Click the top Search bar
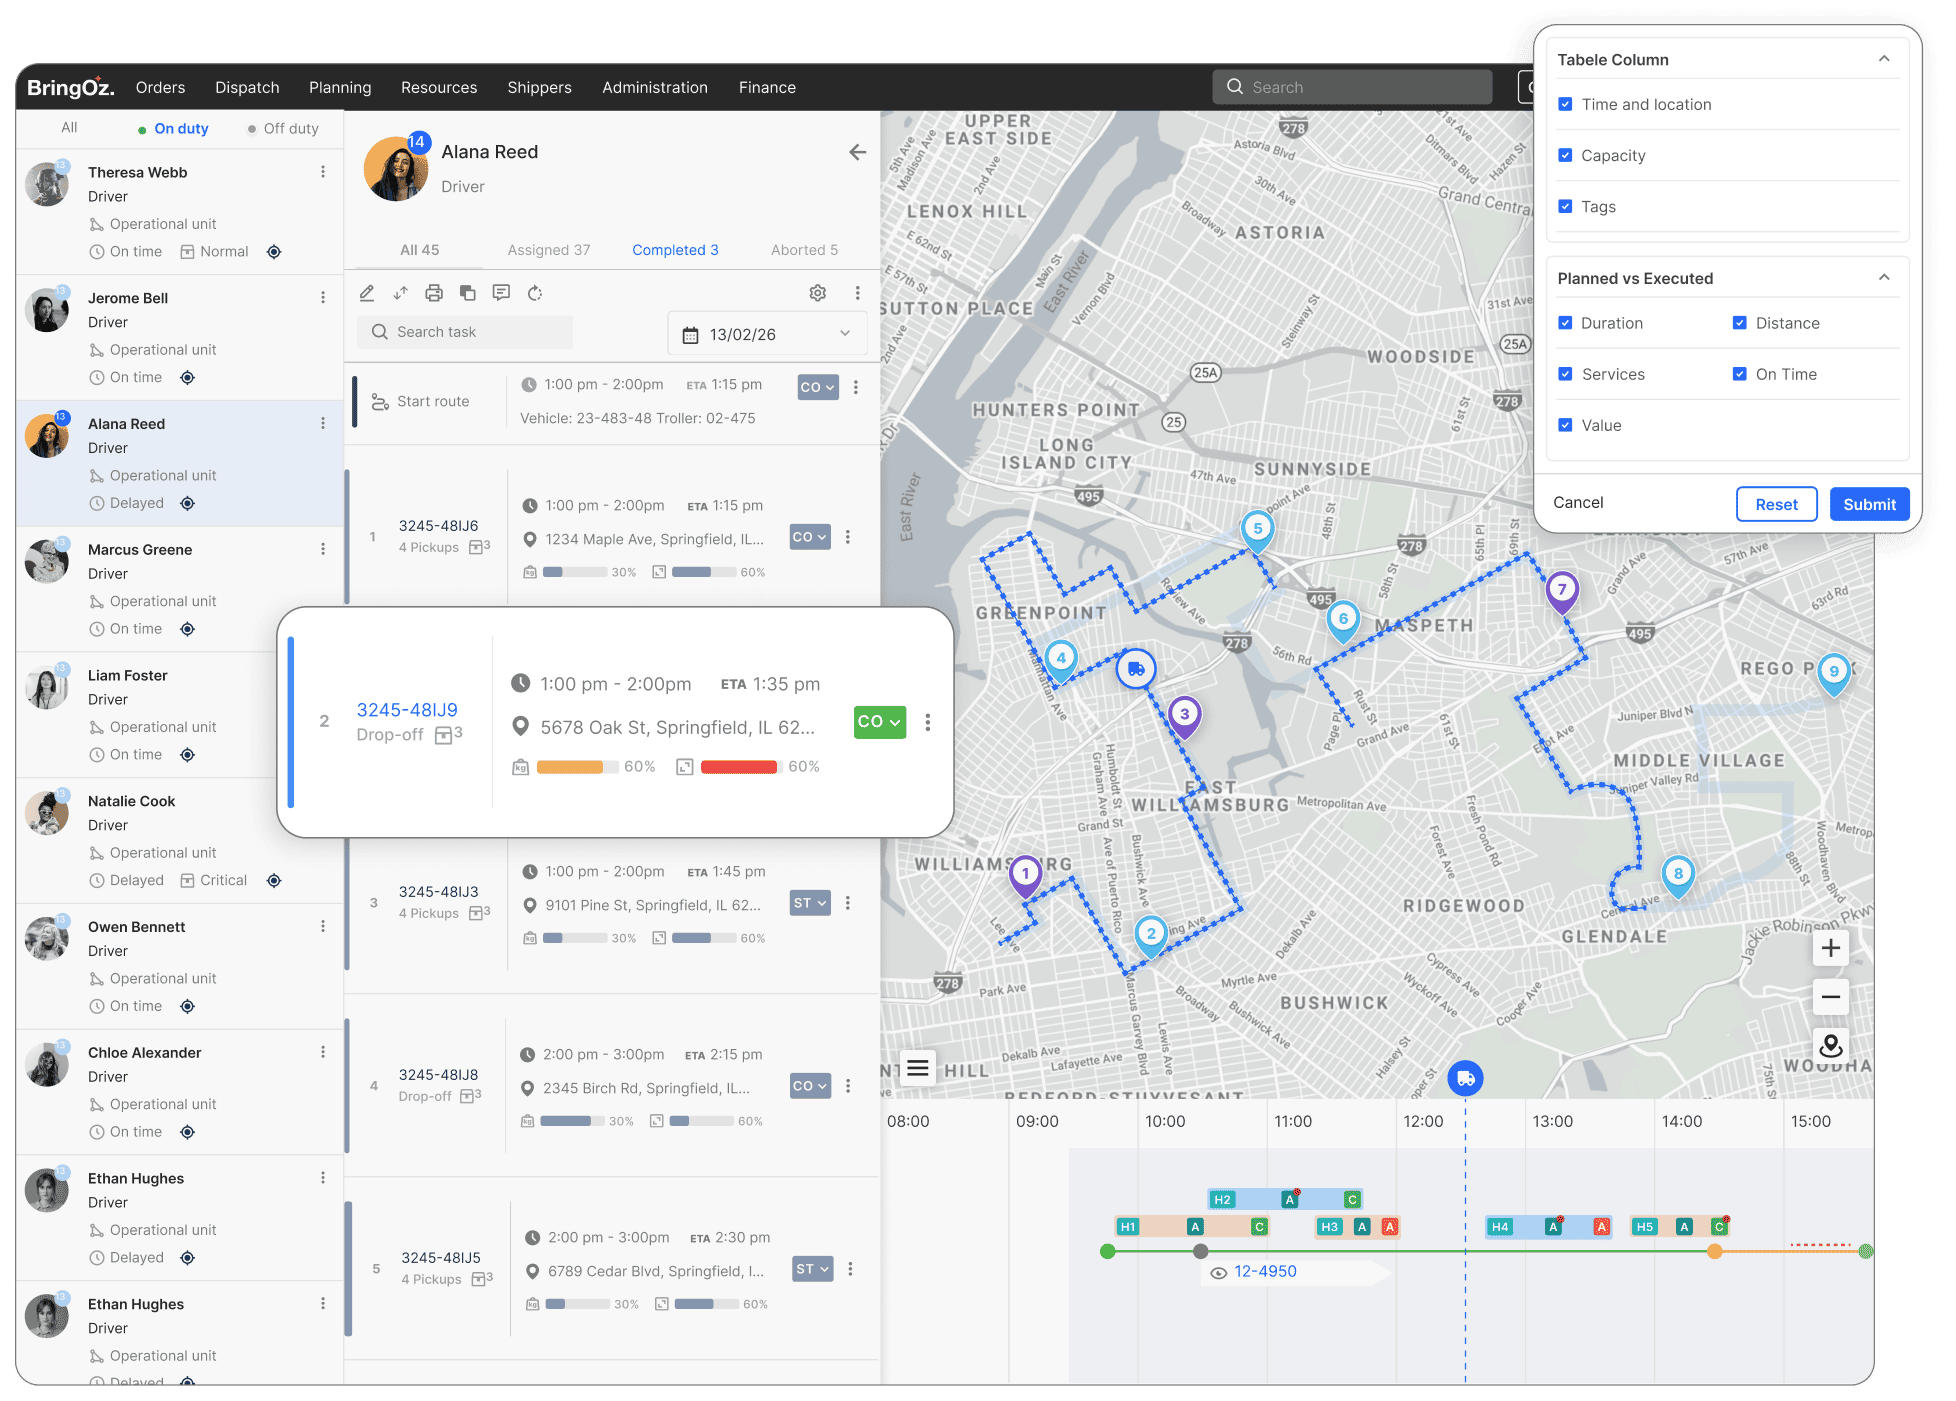1956x1401 pixels. [x=1352, y=87]
